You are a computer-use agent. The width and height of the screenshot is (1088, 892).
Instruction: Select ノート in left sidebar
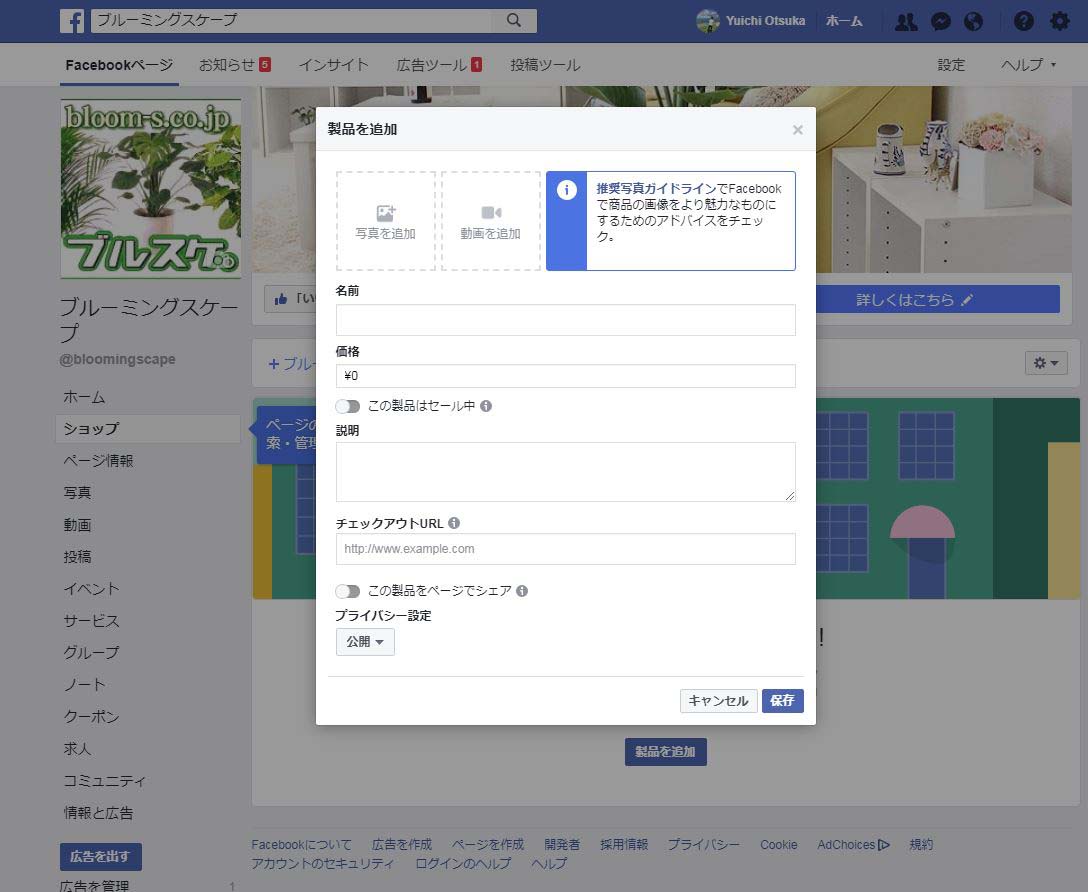click(84, 685)
